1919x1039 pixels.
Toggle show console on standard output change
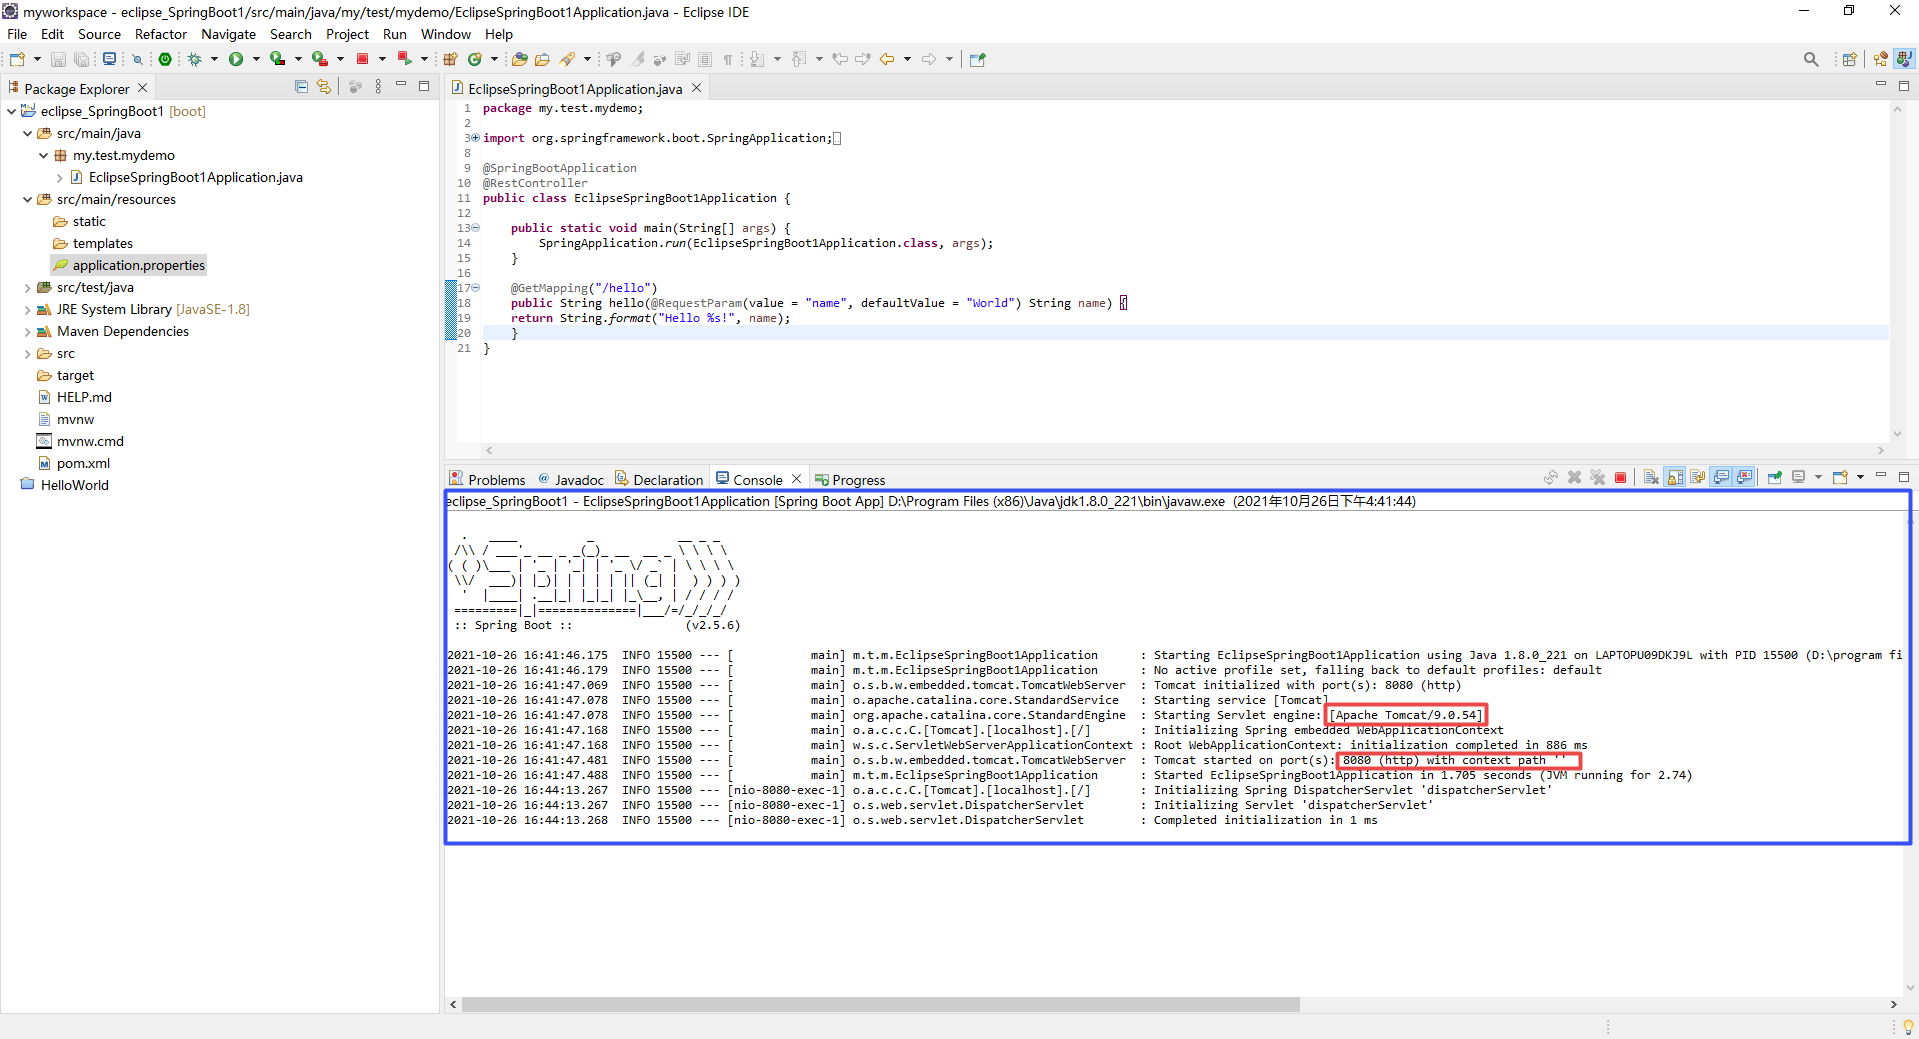pos(1721,477)
